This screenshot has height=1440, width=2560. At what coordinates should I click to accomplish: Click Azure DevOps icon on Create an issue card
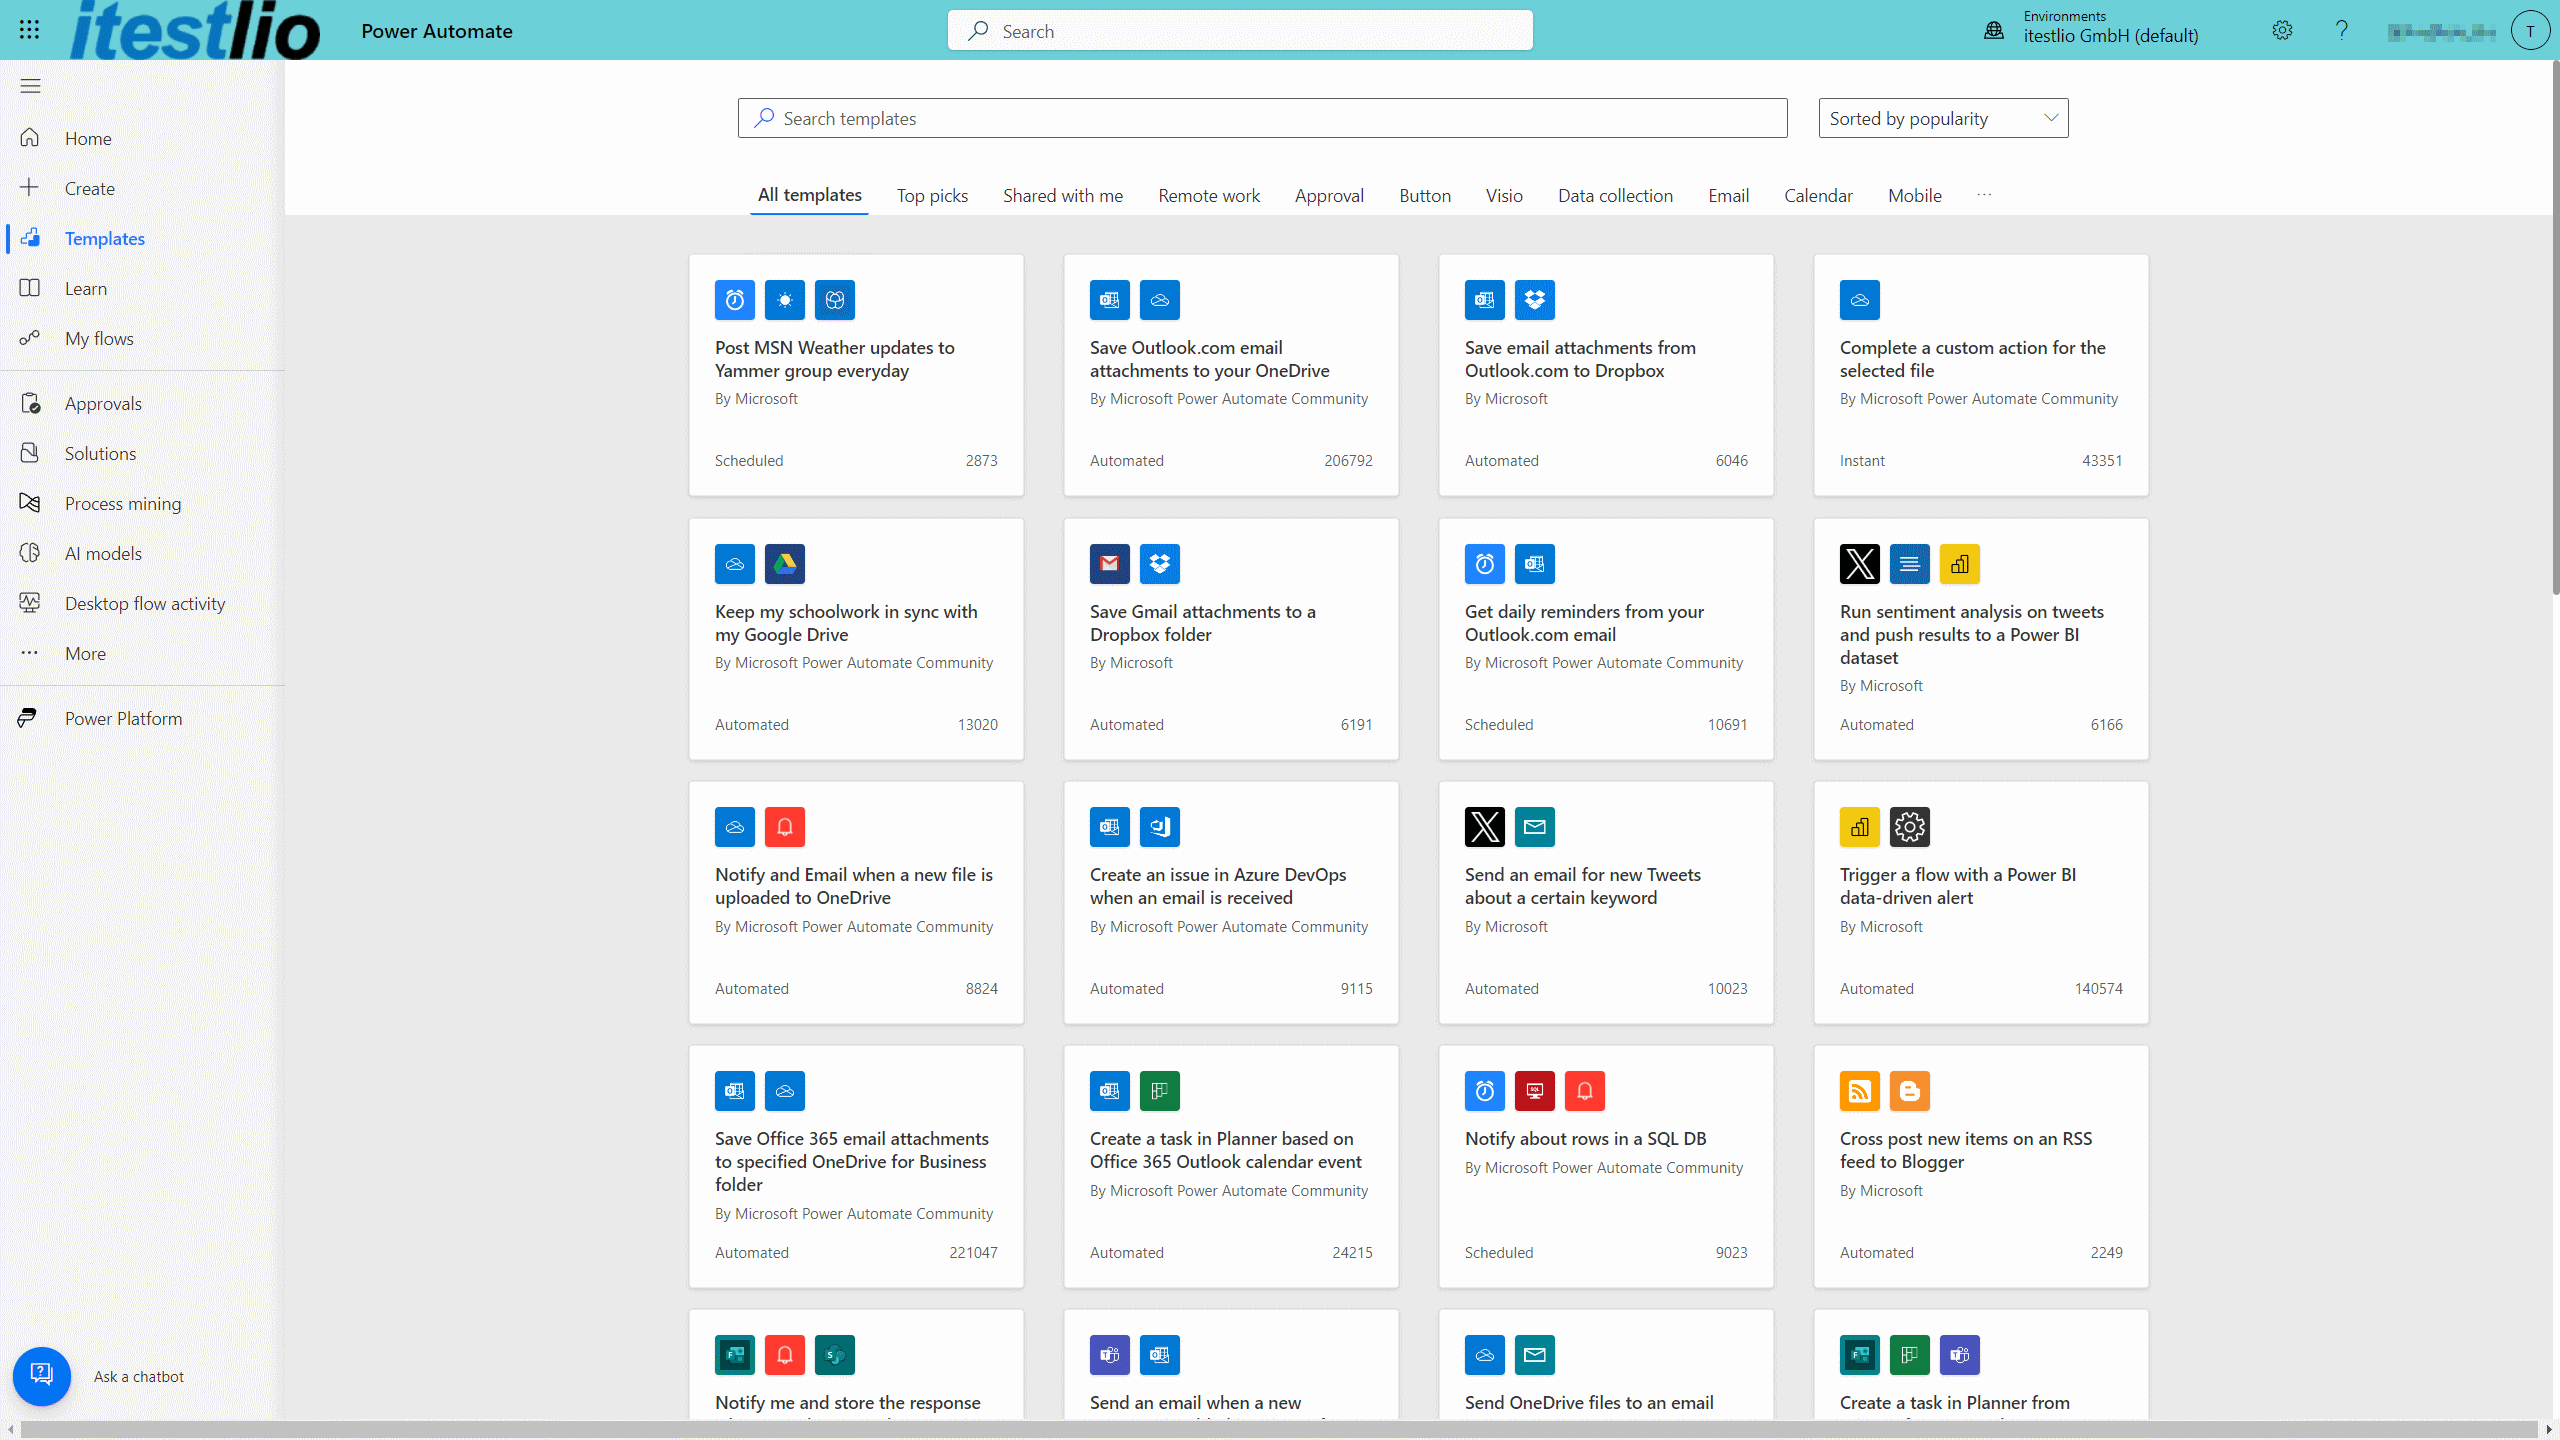click(x=1160, y=827)
